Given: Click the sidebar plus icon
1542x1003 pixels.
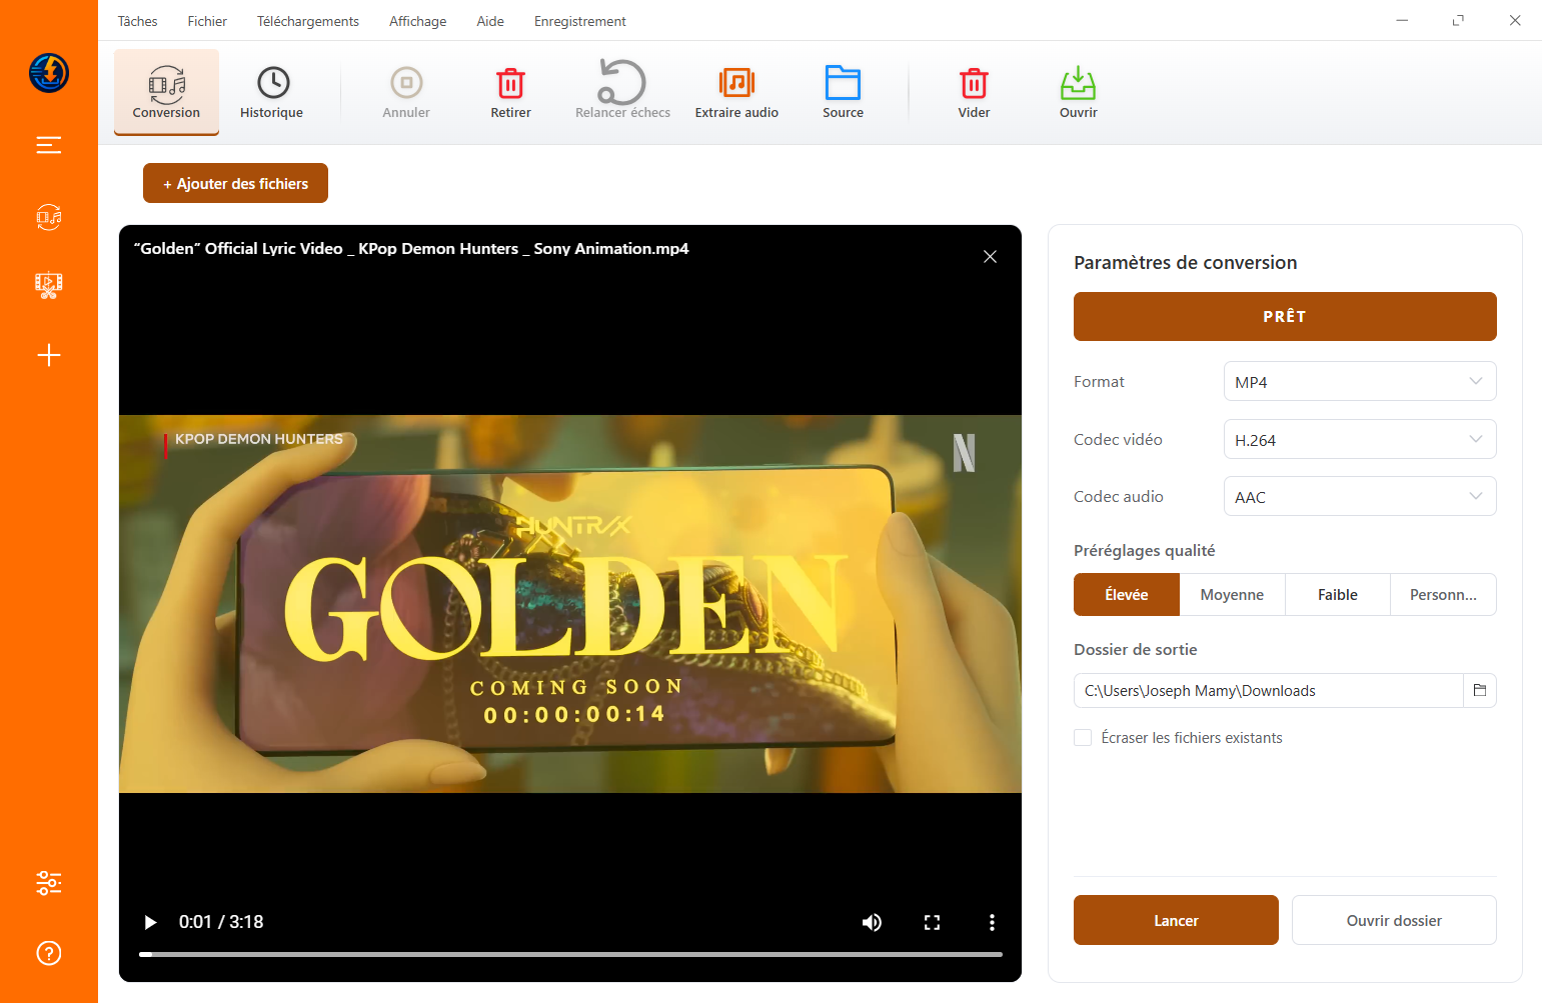Looking at the screenshot, I should click(x=49, y=355).
